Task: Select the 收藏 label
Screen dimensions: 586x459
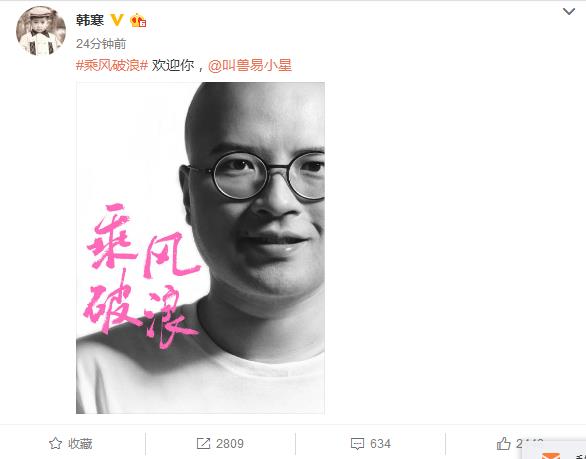Action: 80,444
